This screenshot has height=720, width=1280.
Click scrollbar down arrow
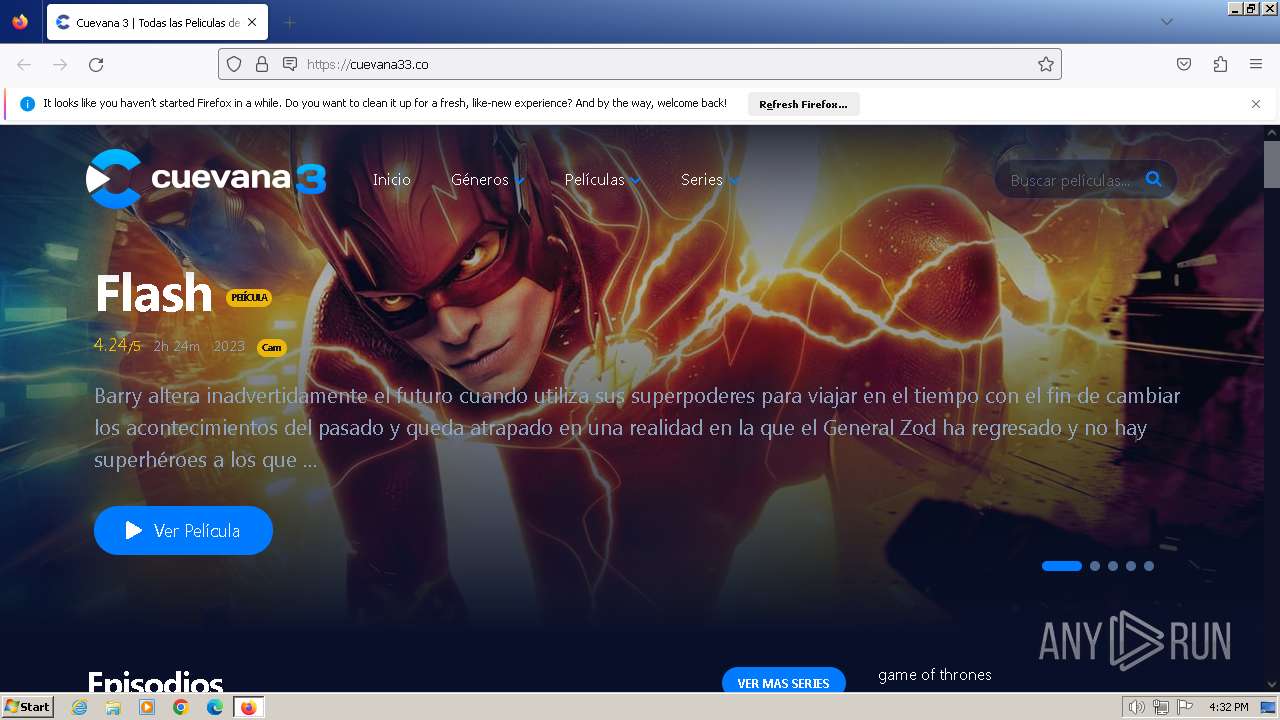click(1272, 685)
